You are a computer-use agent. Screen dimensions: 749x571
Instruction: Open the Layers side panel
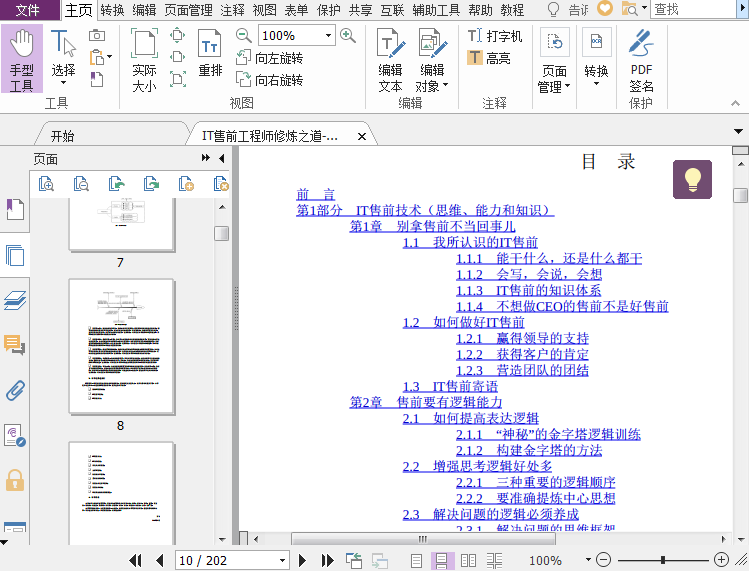point(15,300)
